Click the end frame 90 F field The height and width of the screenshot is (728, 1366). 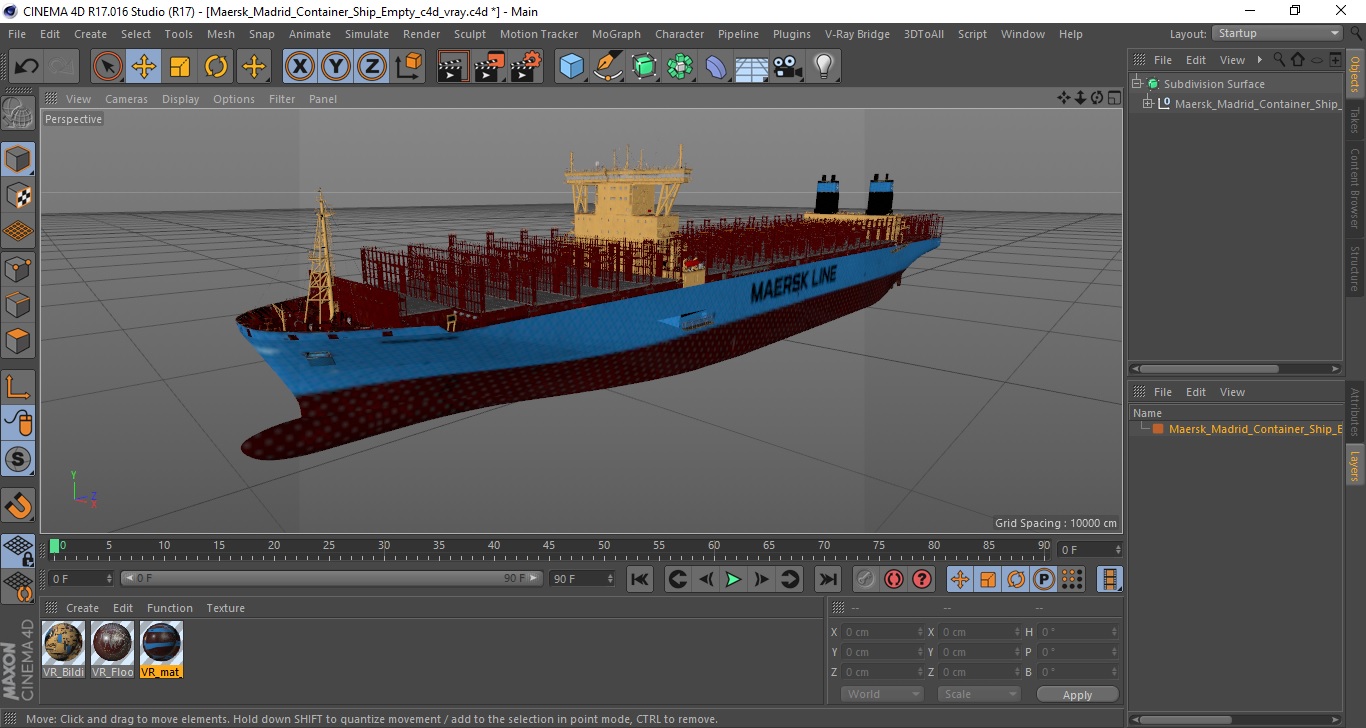(582, 578)
